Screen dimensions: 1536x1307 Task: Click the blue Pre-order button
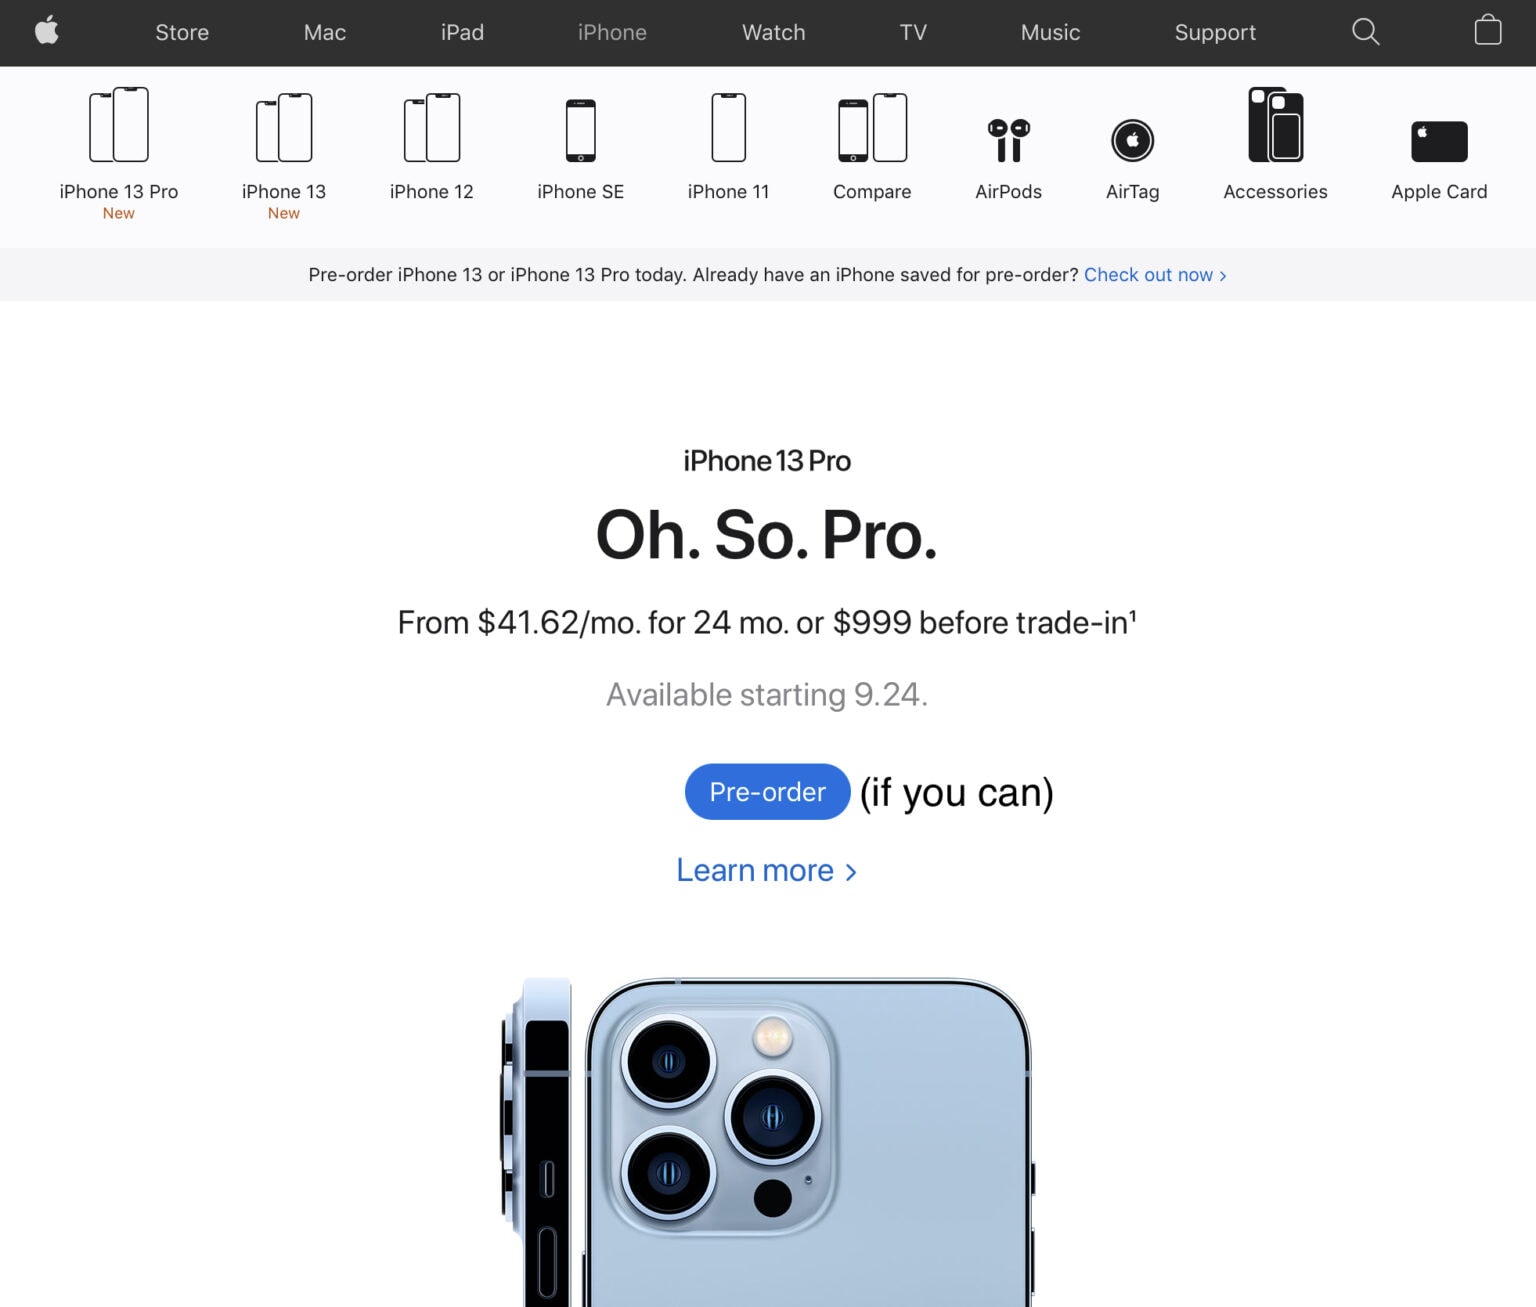pos(767,792)
